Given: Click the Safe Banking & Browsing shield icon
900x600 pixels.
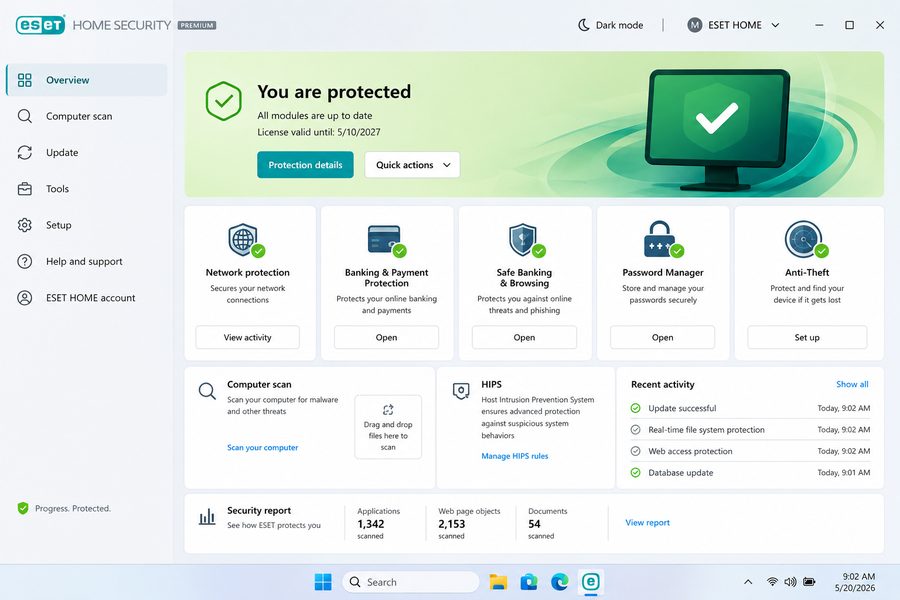Looking at the screenshot, I should [525, 240].
